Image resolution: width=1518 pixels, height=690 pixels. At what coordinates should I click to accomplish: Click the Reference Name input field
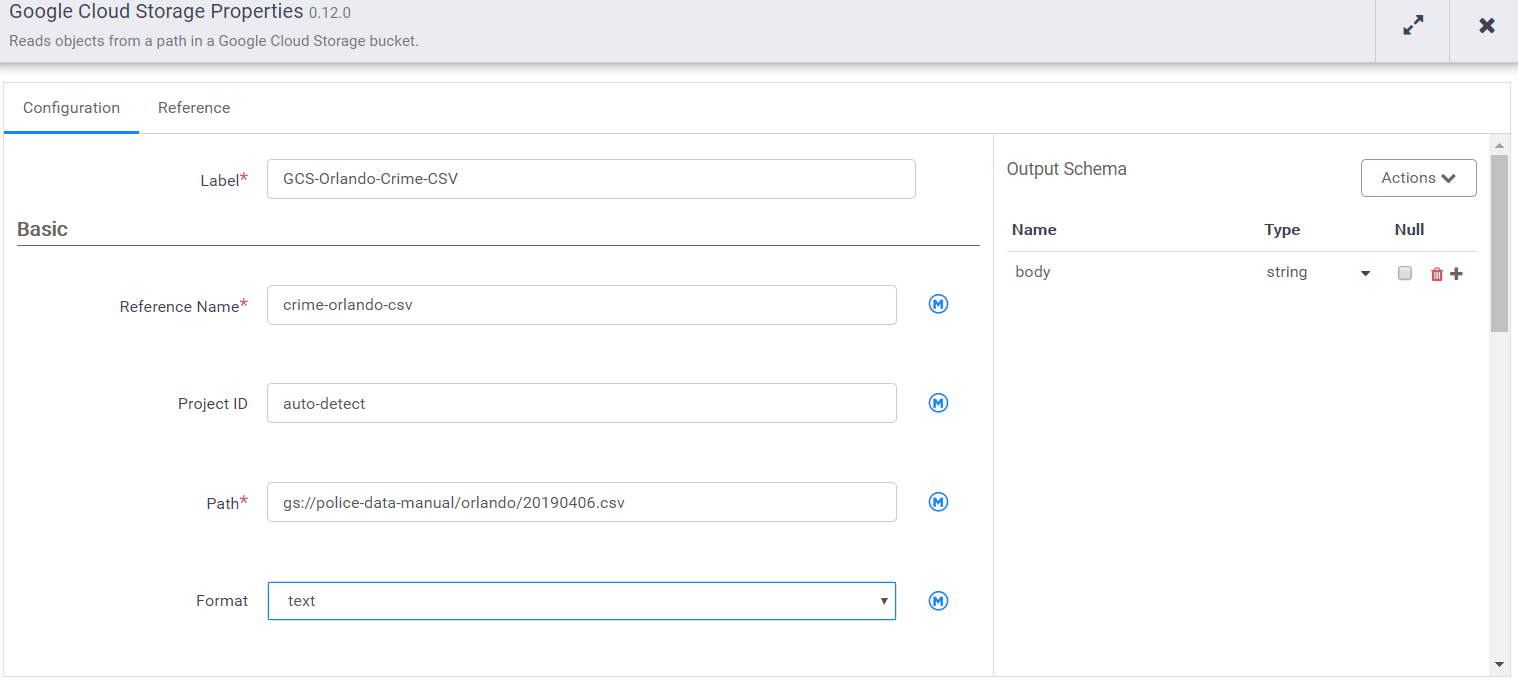click(581, 305)
